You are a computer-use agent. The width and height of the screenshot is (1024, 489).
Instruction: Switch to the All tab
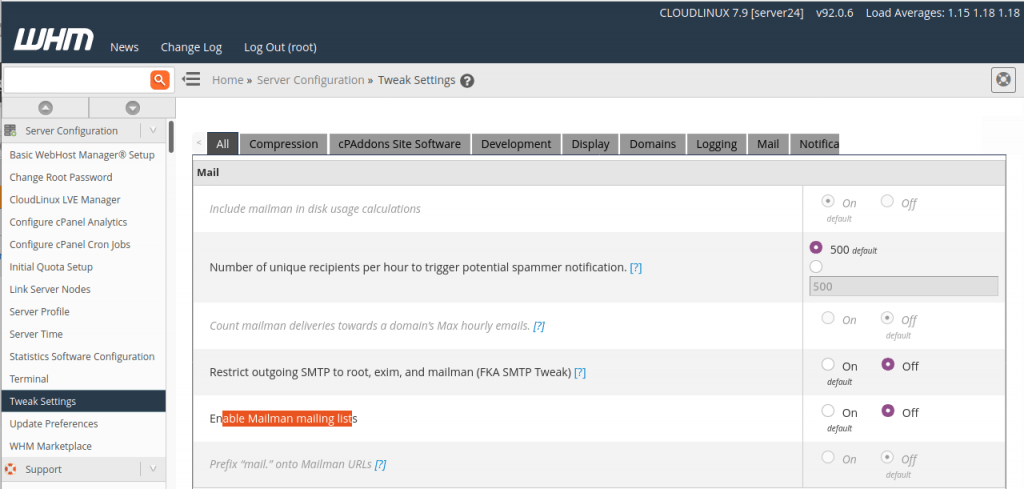[223, 144]
